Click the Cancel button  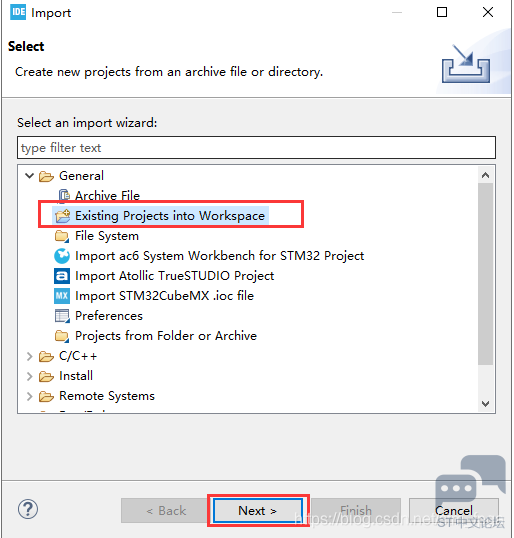click(454, 511)
